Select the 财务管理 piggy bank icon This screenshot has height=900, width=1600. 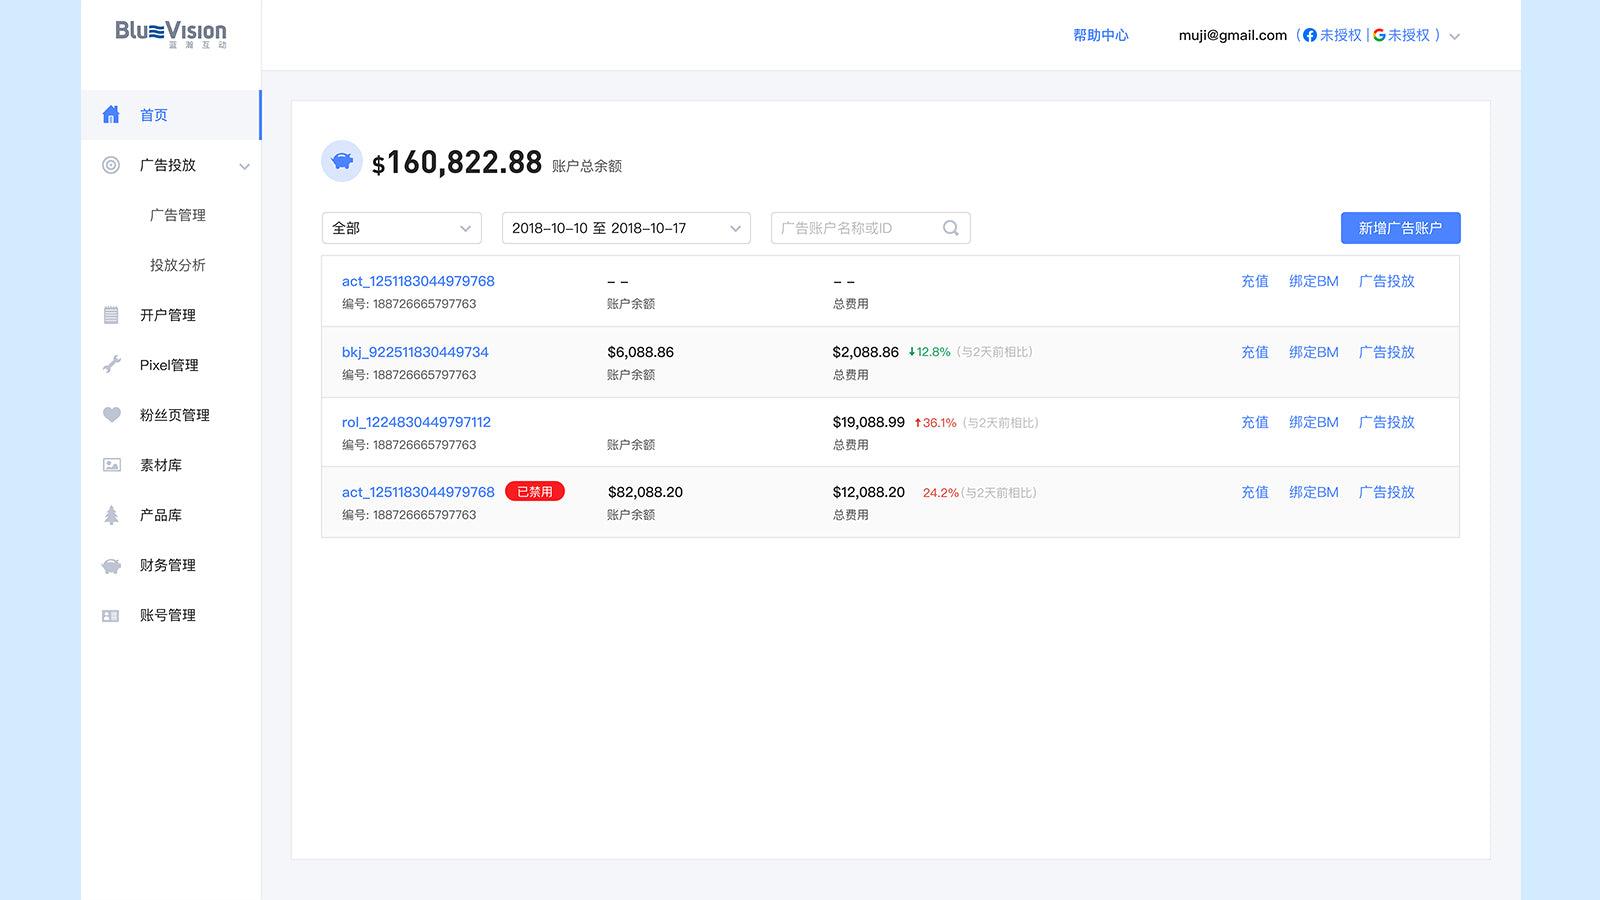(x=111, y=564)
